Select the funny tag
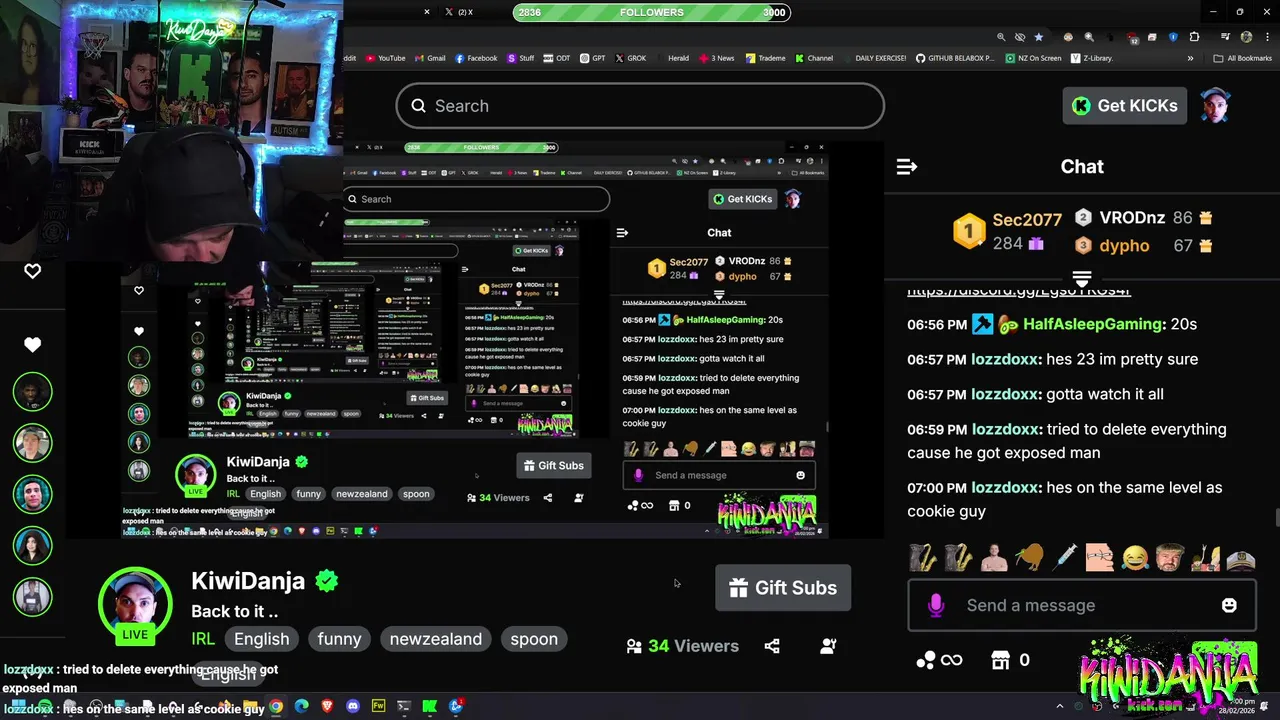 (339, 639)
